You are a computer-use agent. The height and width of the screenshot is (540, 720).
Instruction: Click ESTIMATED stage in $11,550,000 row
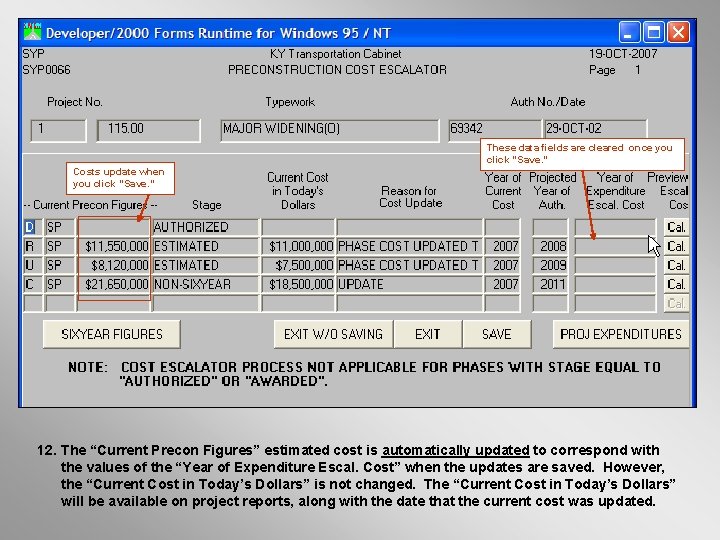pyautogui.click(x=206, y=247)
